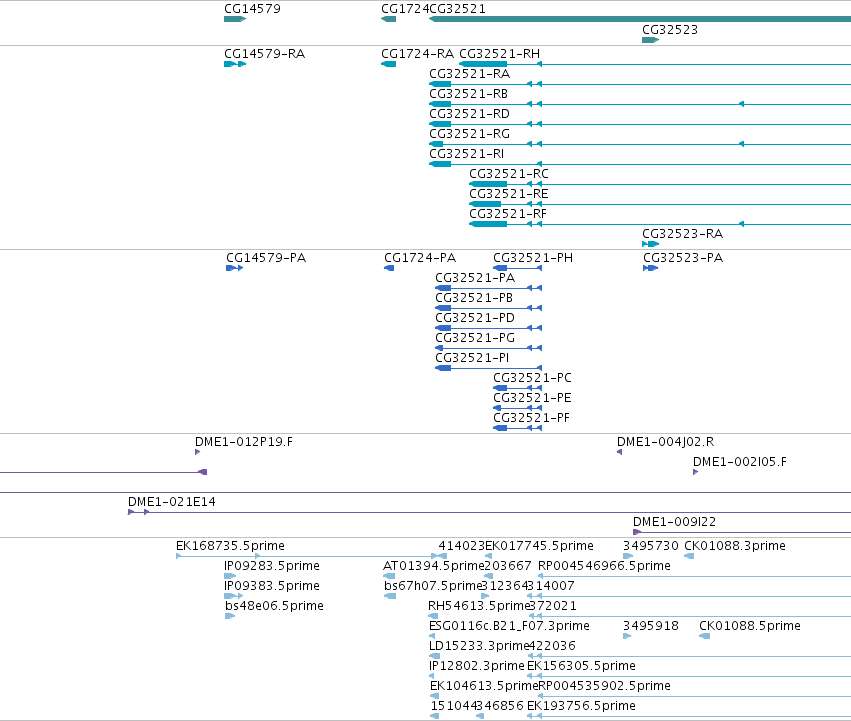This screenshot has height=721, width=851.
Task: Open EST IP09283.5prime
Action: 272,566
